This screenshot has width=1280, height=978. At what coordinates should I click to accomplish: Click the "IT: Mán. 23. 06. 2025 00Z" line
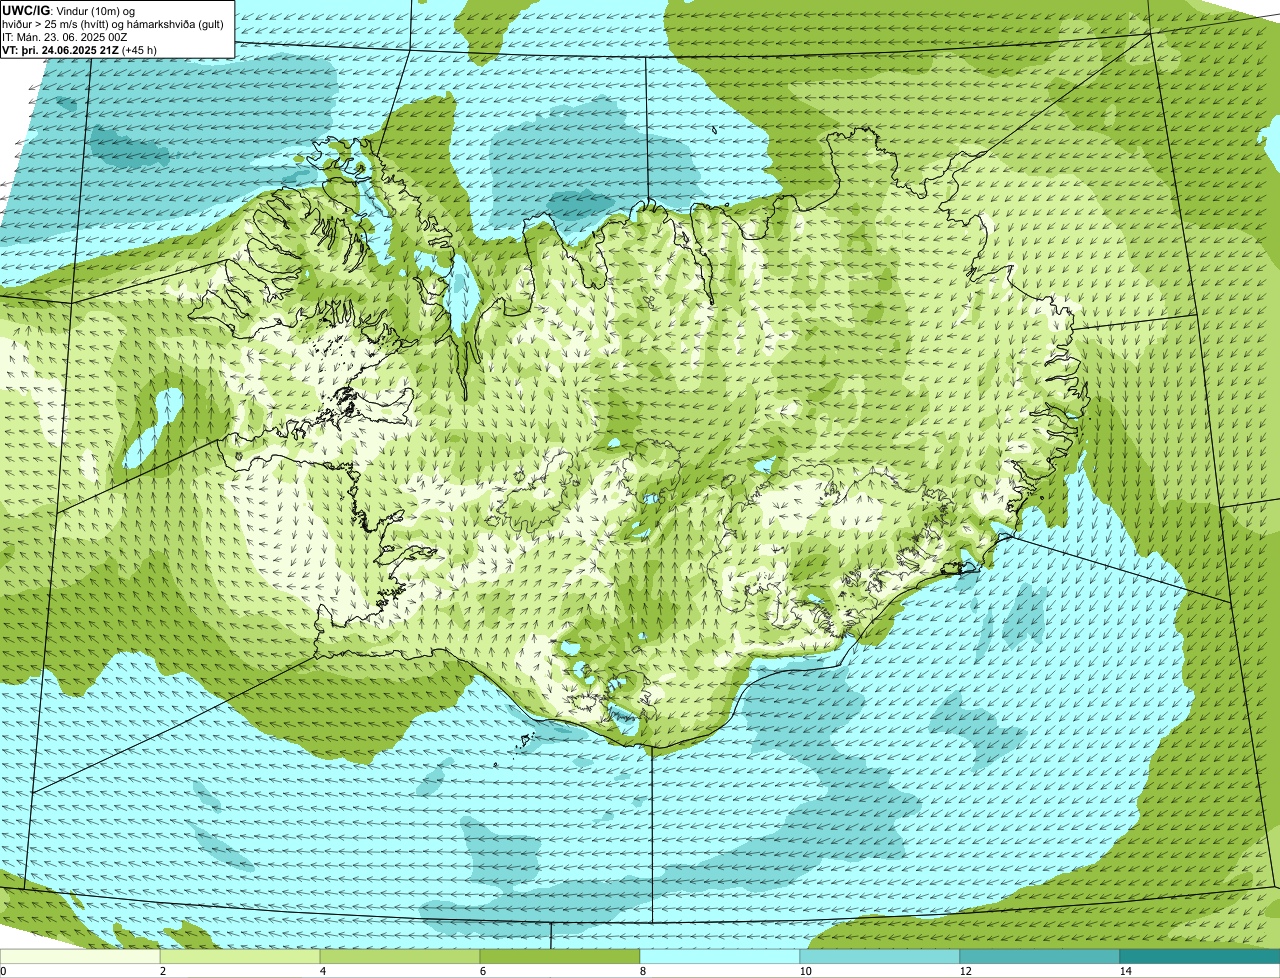pyautogui.click(x=65, y=36)
